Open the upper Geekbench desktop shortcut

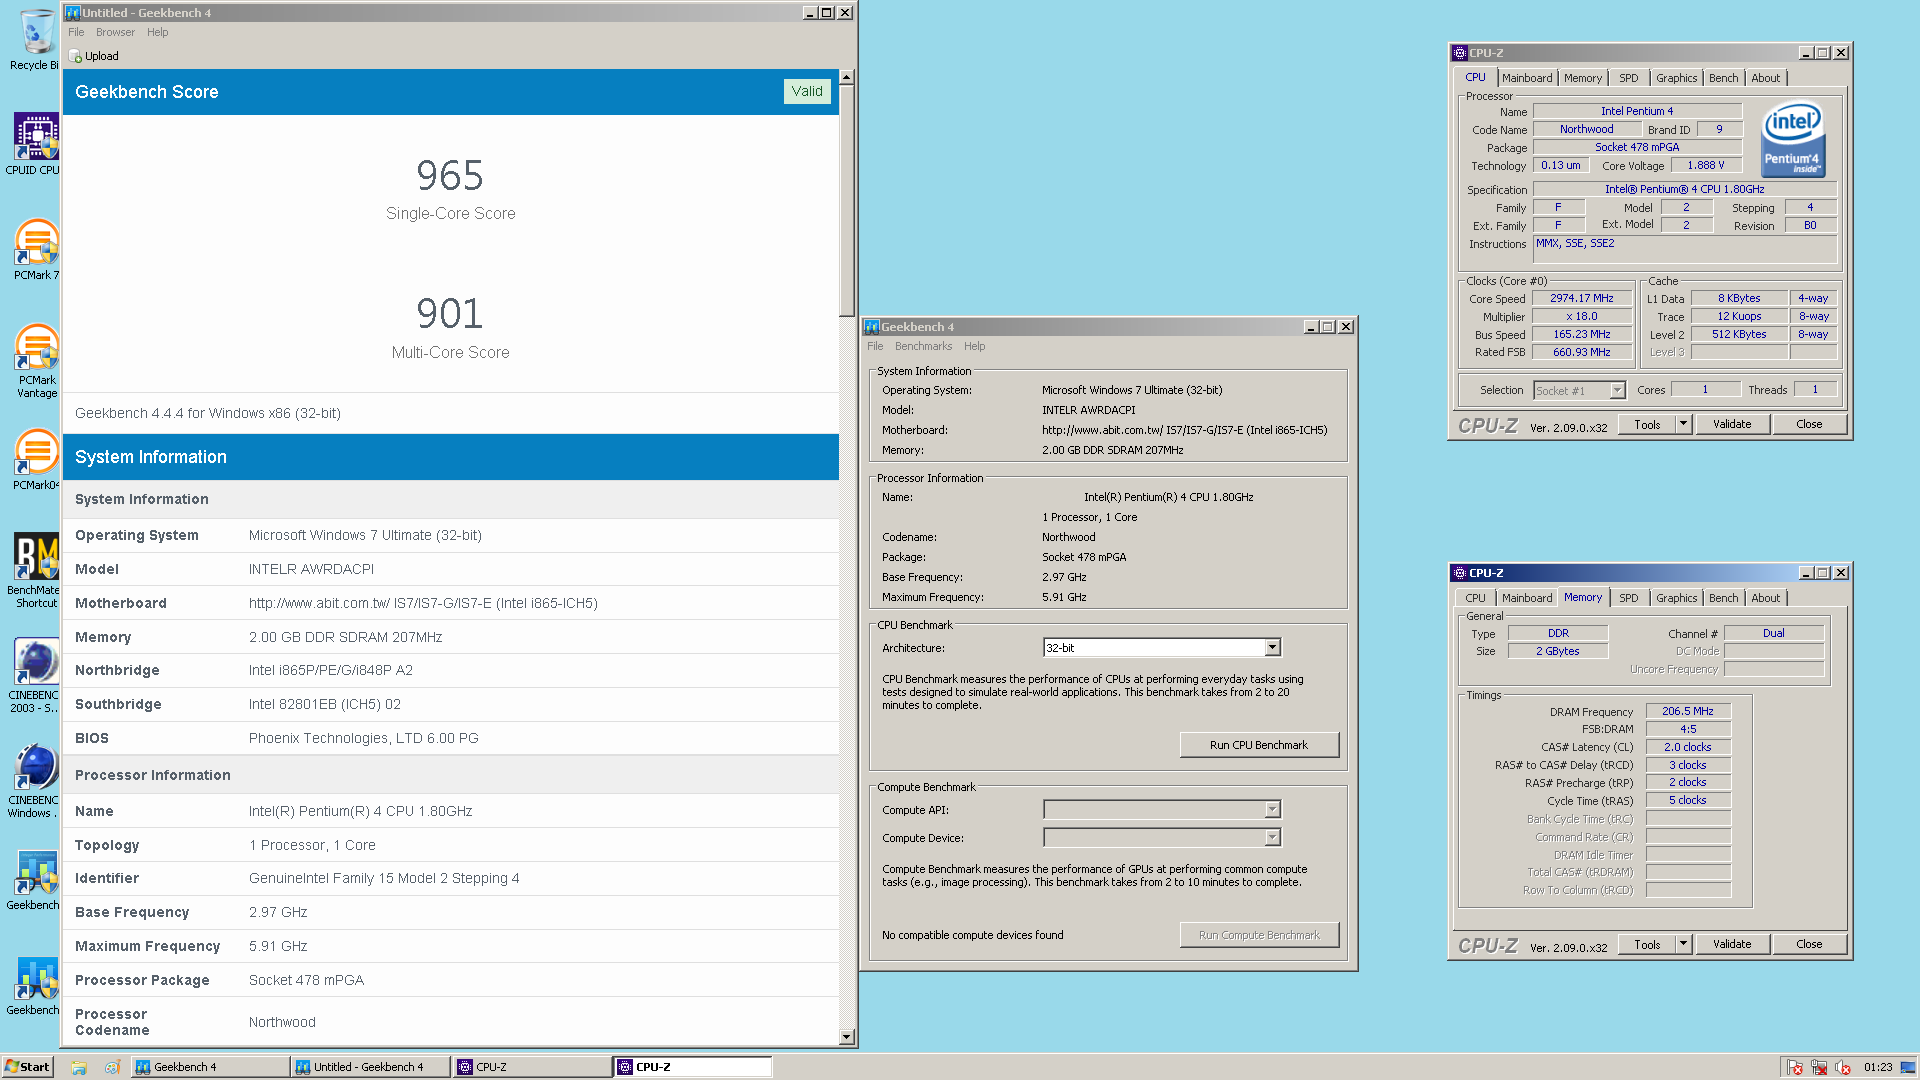(x=36, y=880)
